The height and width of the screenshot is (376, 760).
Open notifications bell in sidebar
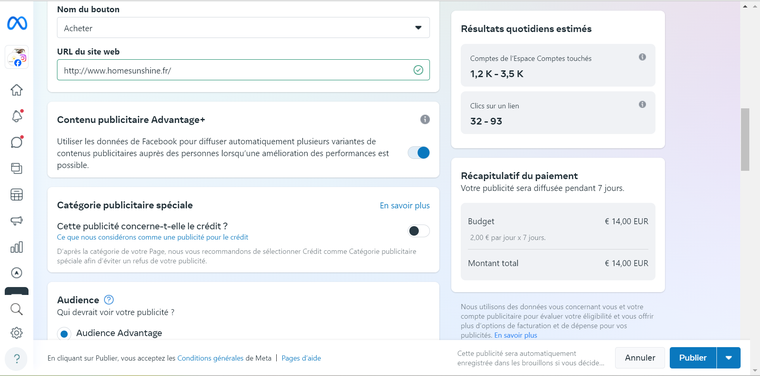click(16, 116)
